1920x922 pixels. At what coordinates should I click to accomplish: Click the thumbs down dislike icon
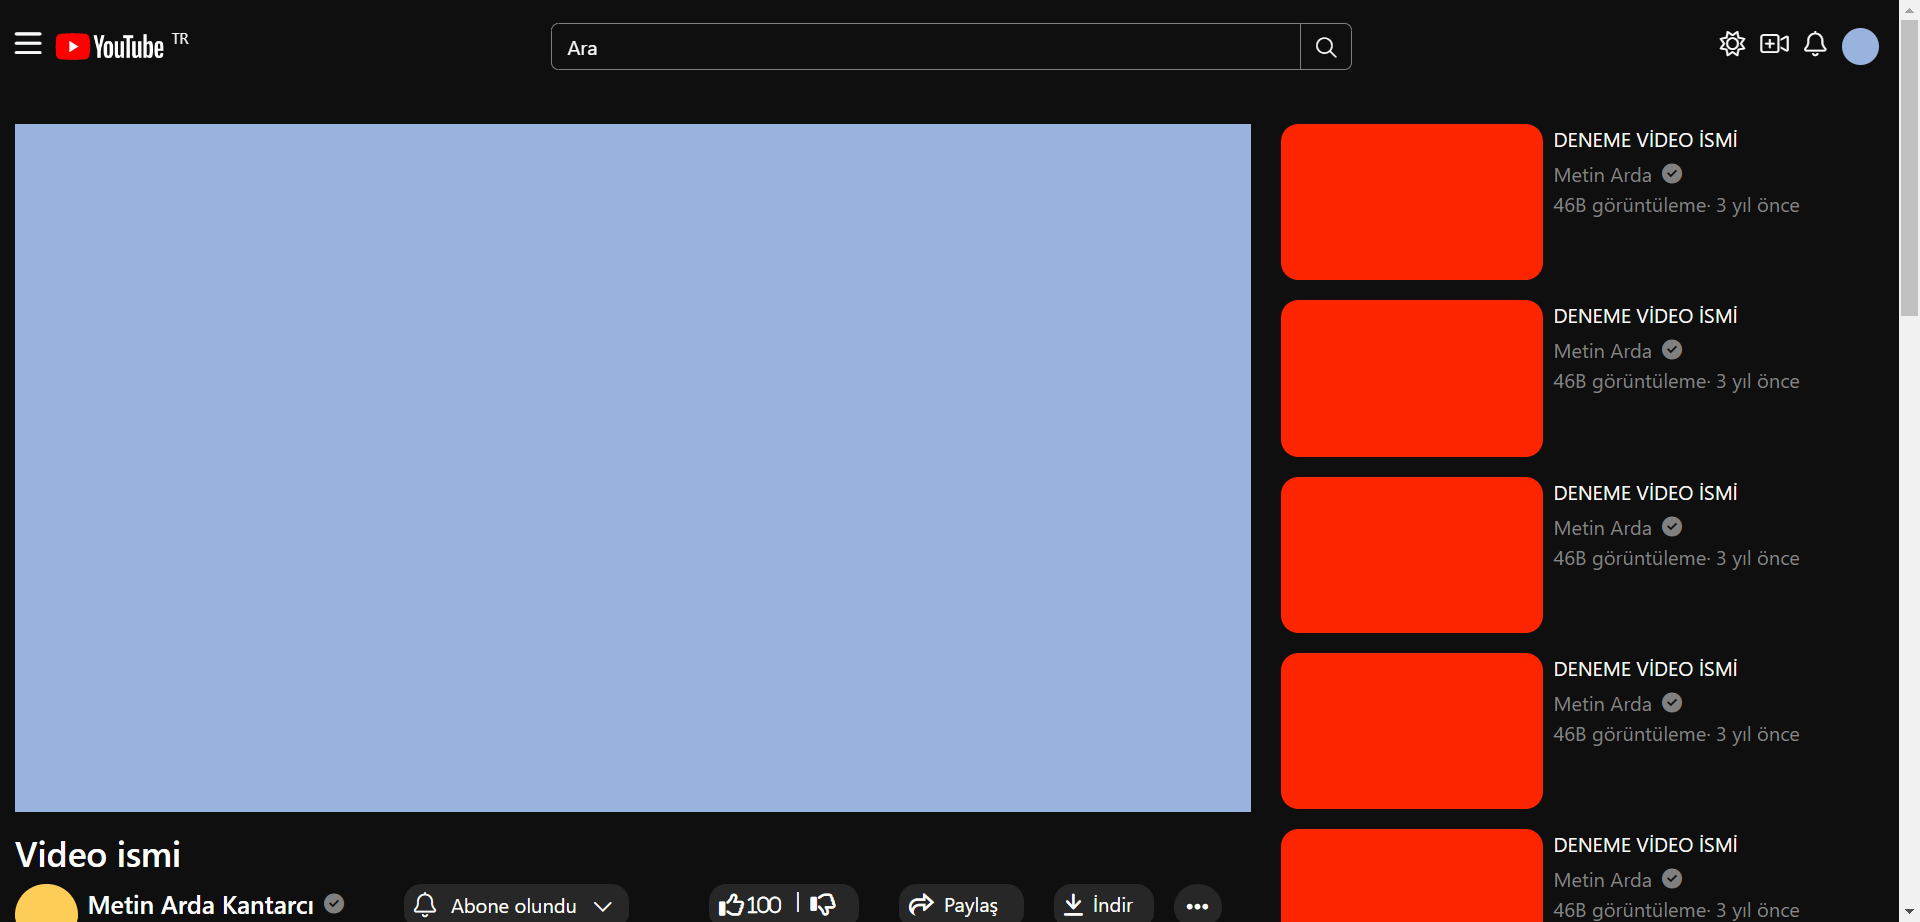click(822, 904)
